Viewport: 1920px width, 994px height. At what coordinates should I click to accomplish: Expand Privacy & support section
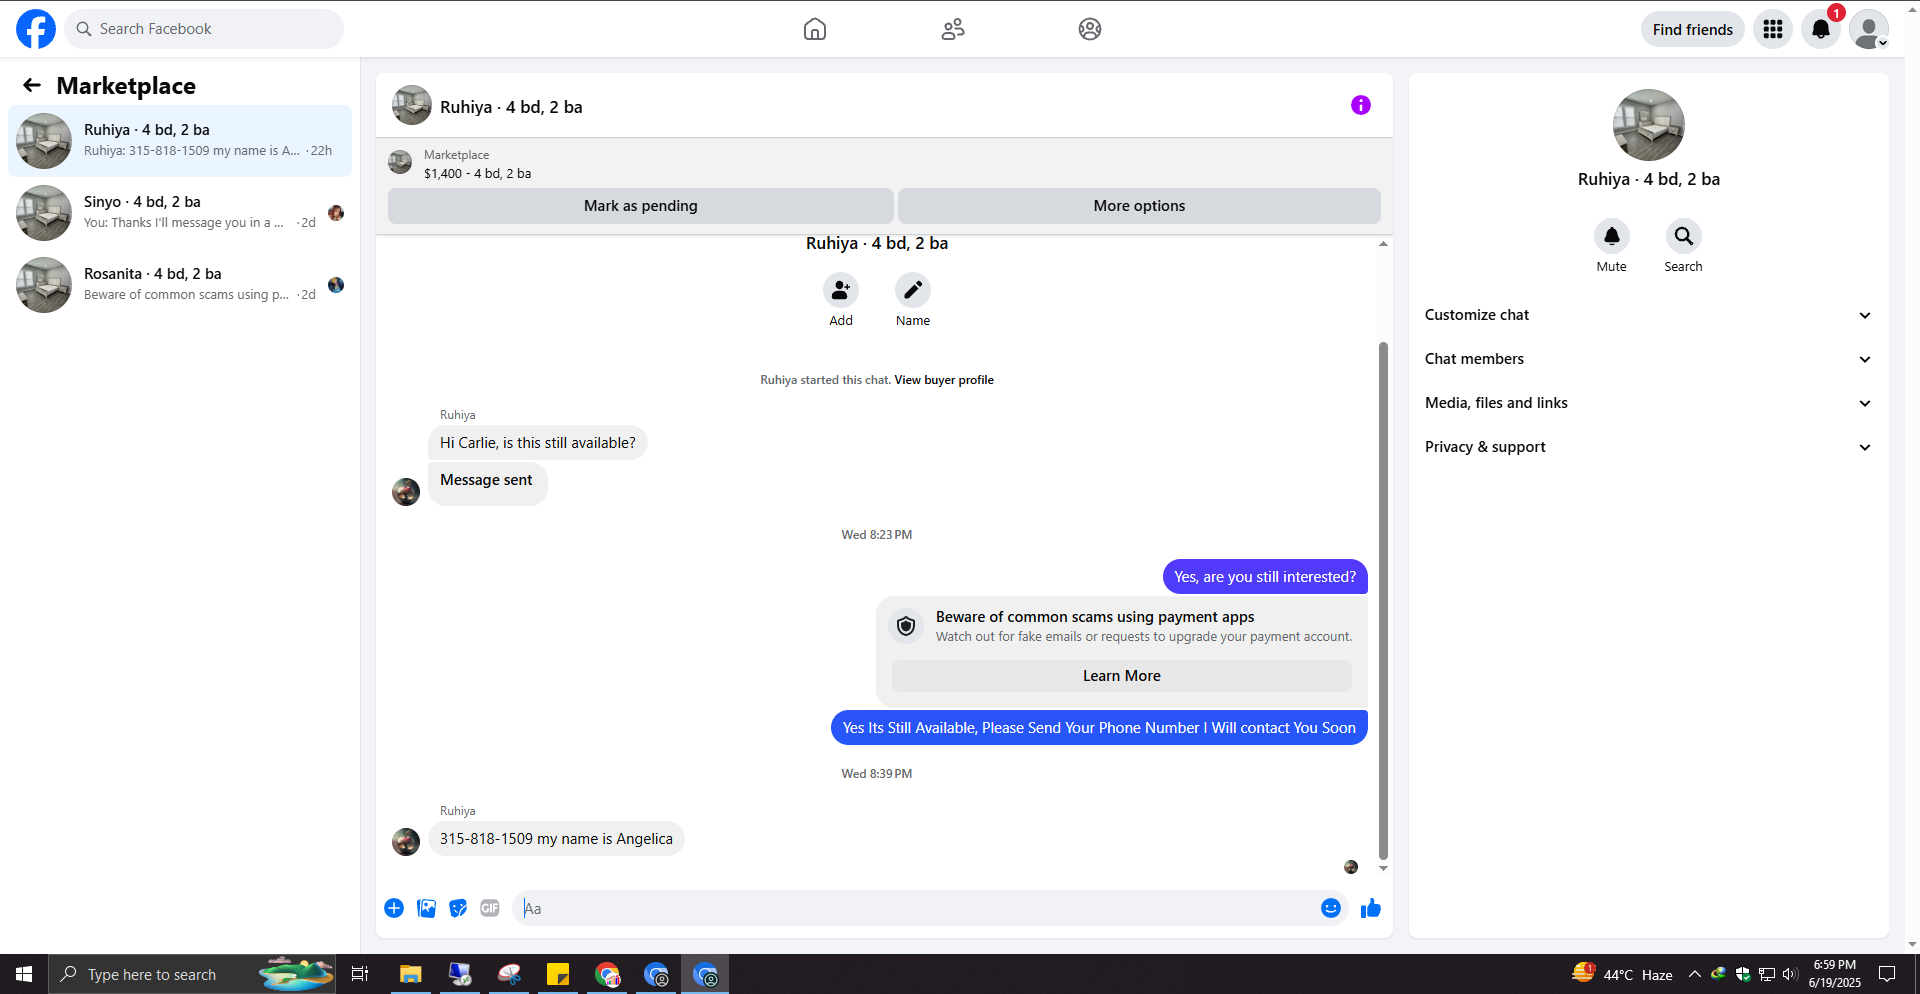point(1648,447)
